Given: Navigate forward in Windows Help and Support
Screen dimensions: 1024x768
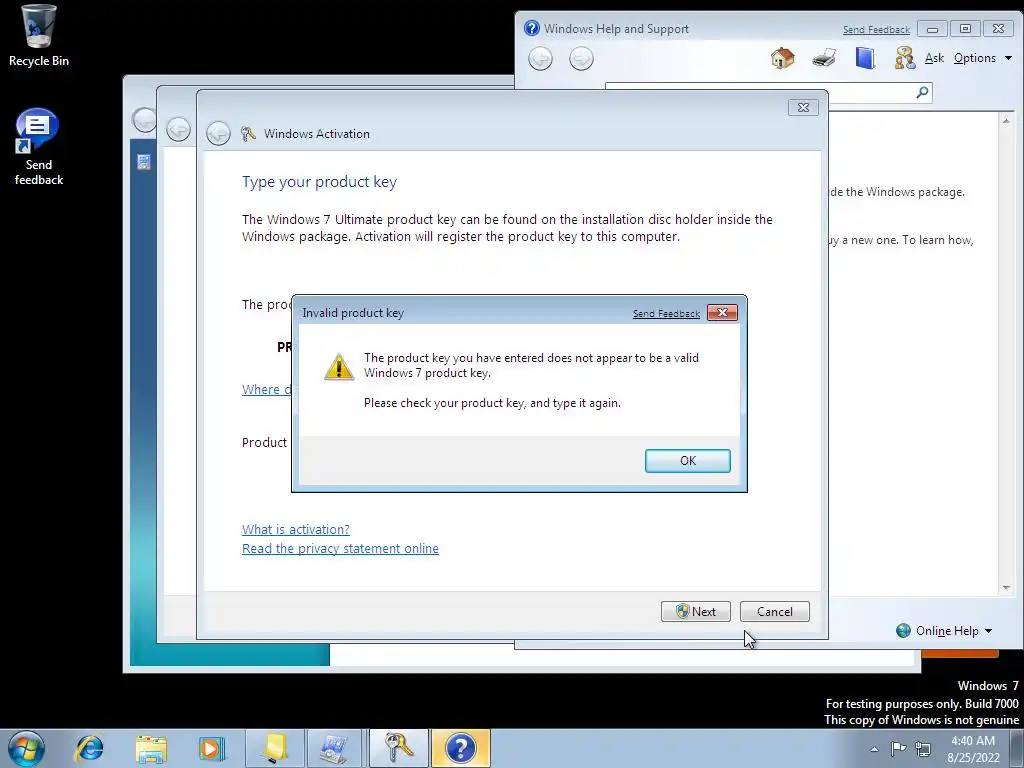Looking at the screenshot, I should click(x=581, y=59).
